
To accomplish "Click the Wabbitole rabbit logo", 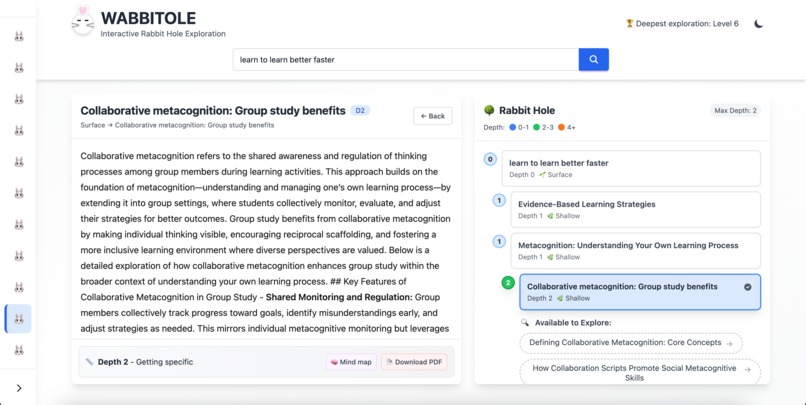I will 82,21.
